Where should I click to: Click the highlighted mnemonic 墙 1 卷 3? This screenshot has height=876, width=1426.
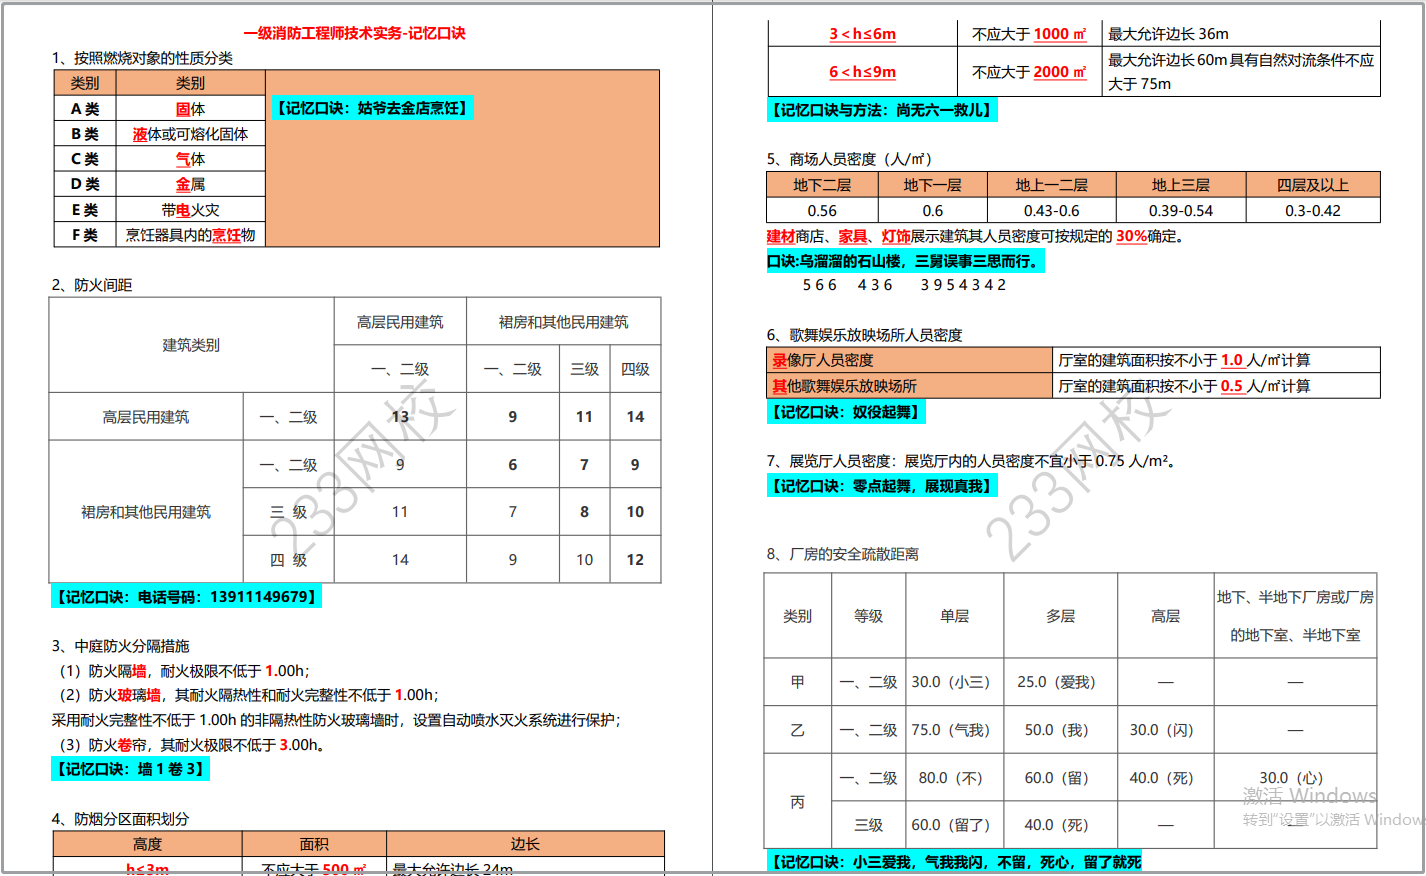(x=130, y=769)
